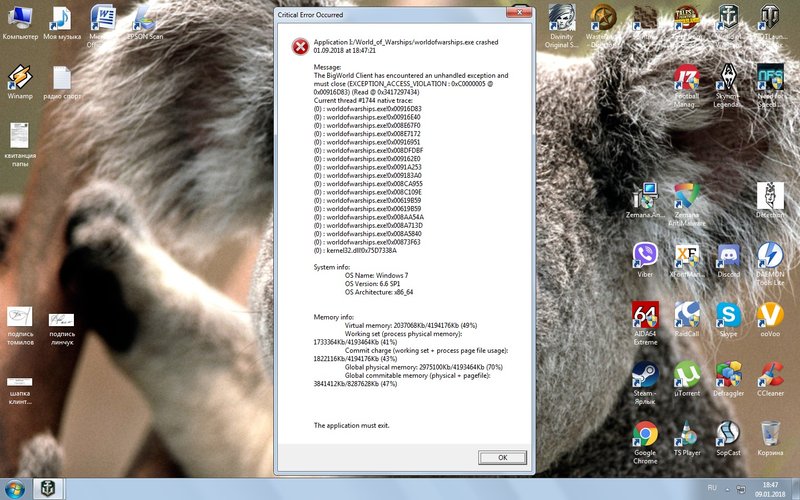The height and width of the screenshot is (500, 800).
Task: Launch the RaidCall shortcut
Action: pos(686,319)
